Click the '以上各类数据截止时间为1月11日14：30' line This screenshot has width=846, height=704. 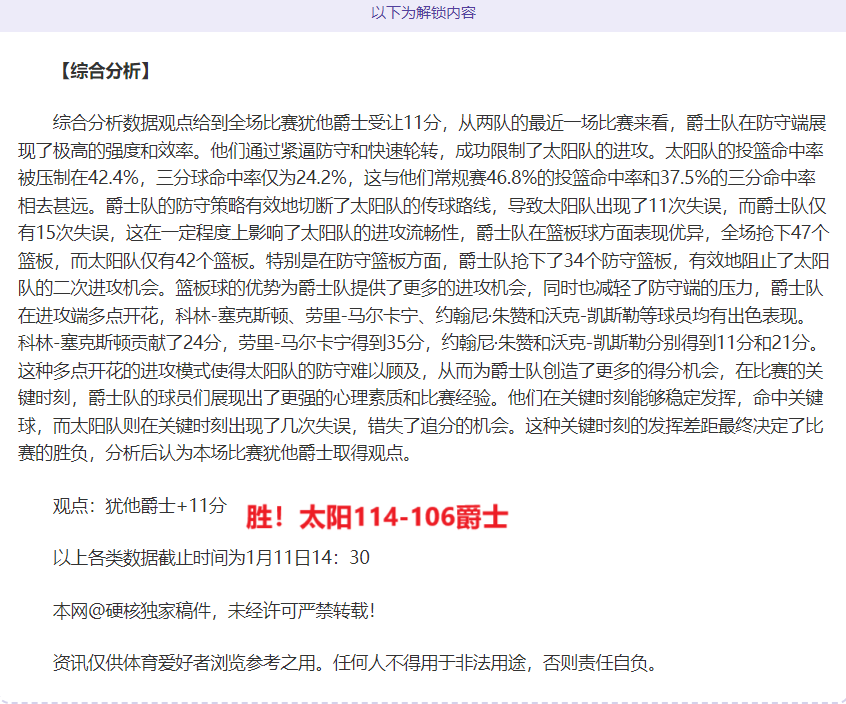(x=211, y=557)
